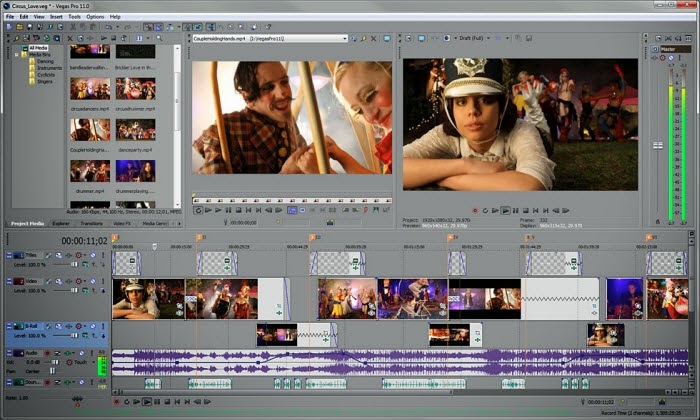
Task: Click Track Motion icon on Titles track
Action: click(x=58, y=255)
